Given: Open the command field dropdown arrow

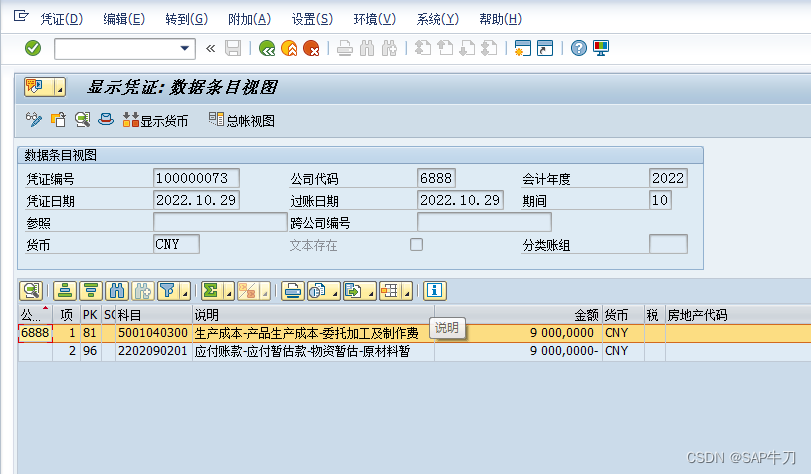Looking at the screenshot, I should (x=185, y=48).
